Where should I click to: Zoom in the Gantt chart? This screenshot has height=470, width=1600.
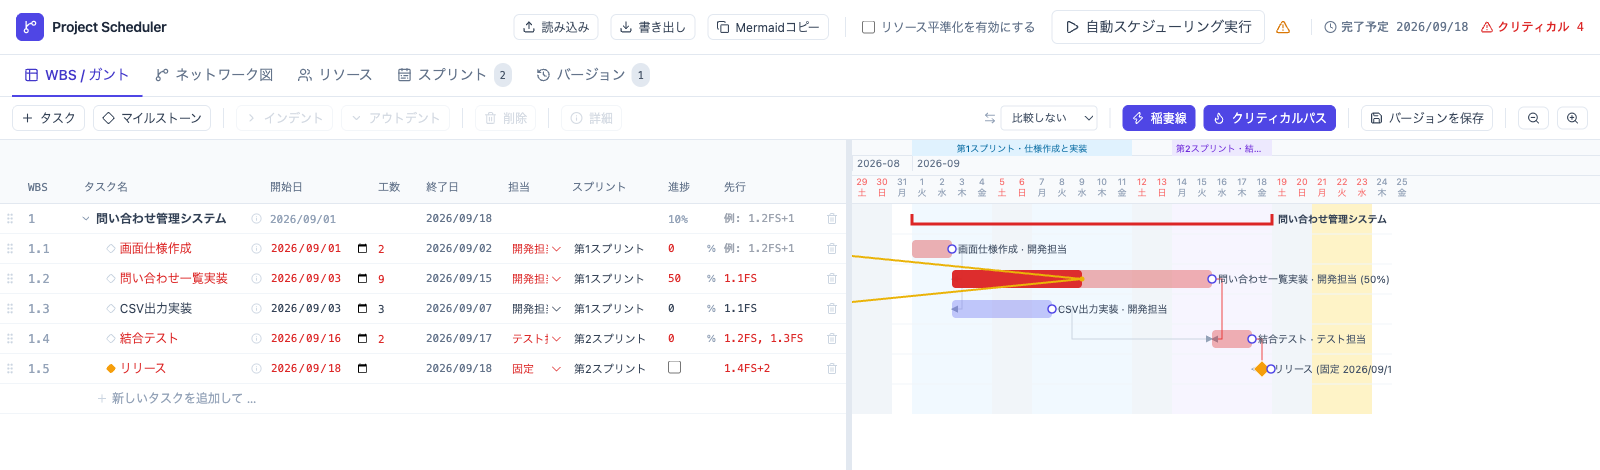tap(1572, 118)
